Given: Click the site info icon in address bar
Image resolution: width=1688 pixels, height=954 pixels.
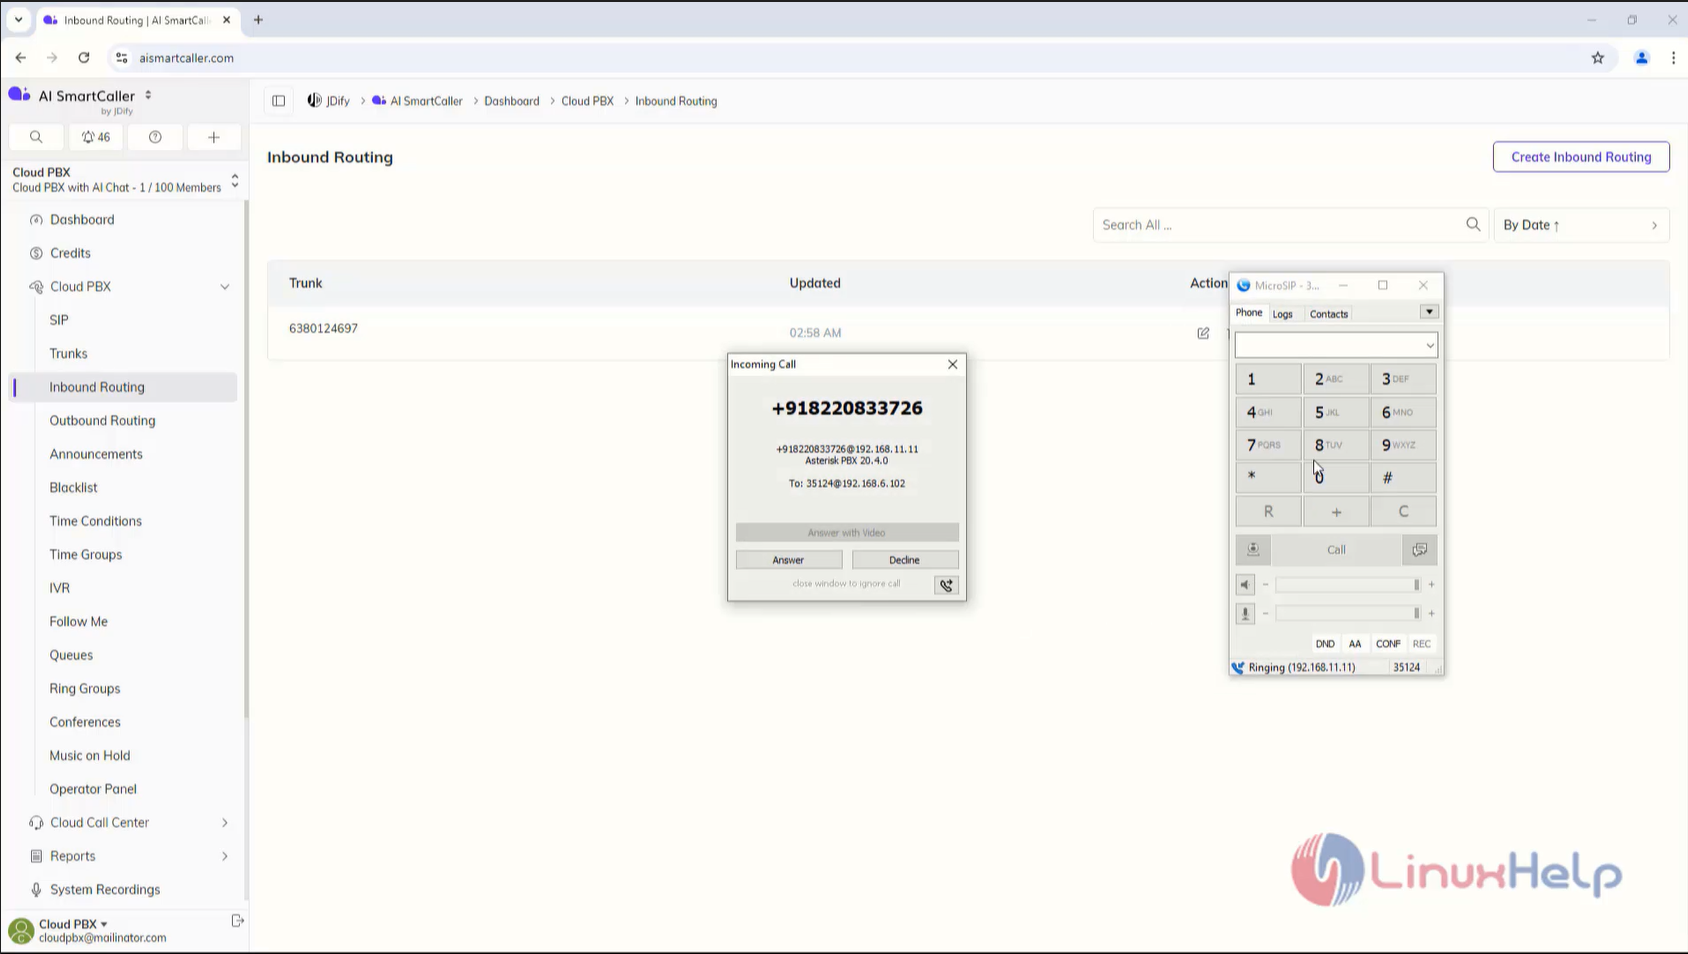Looking at the screenshot, I should click(122, 58).
